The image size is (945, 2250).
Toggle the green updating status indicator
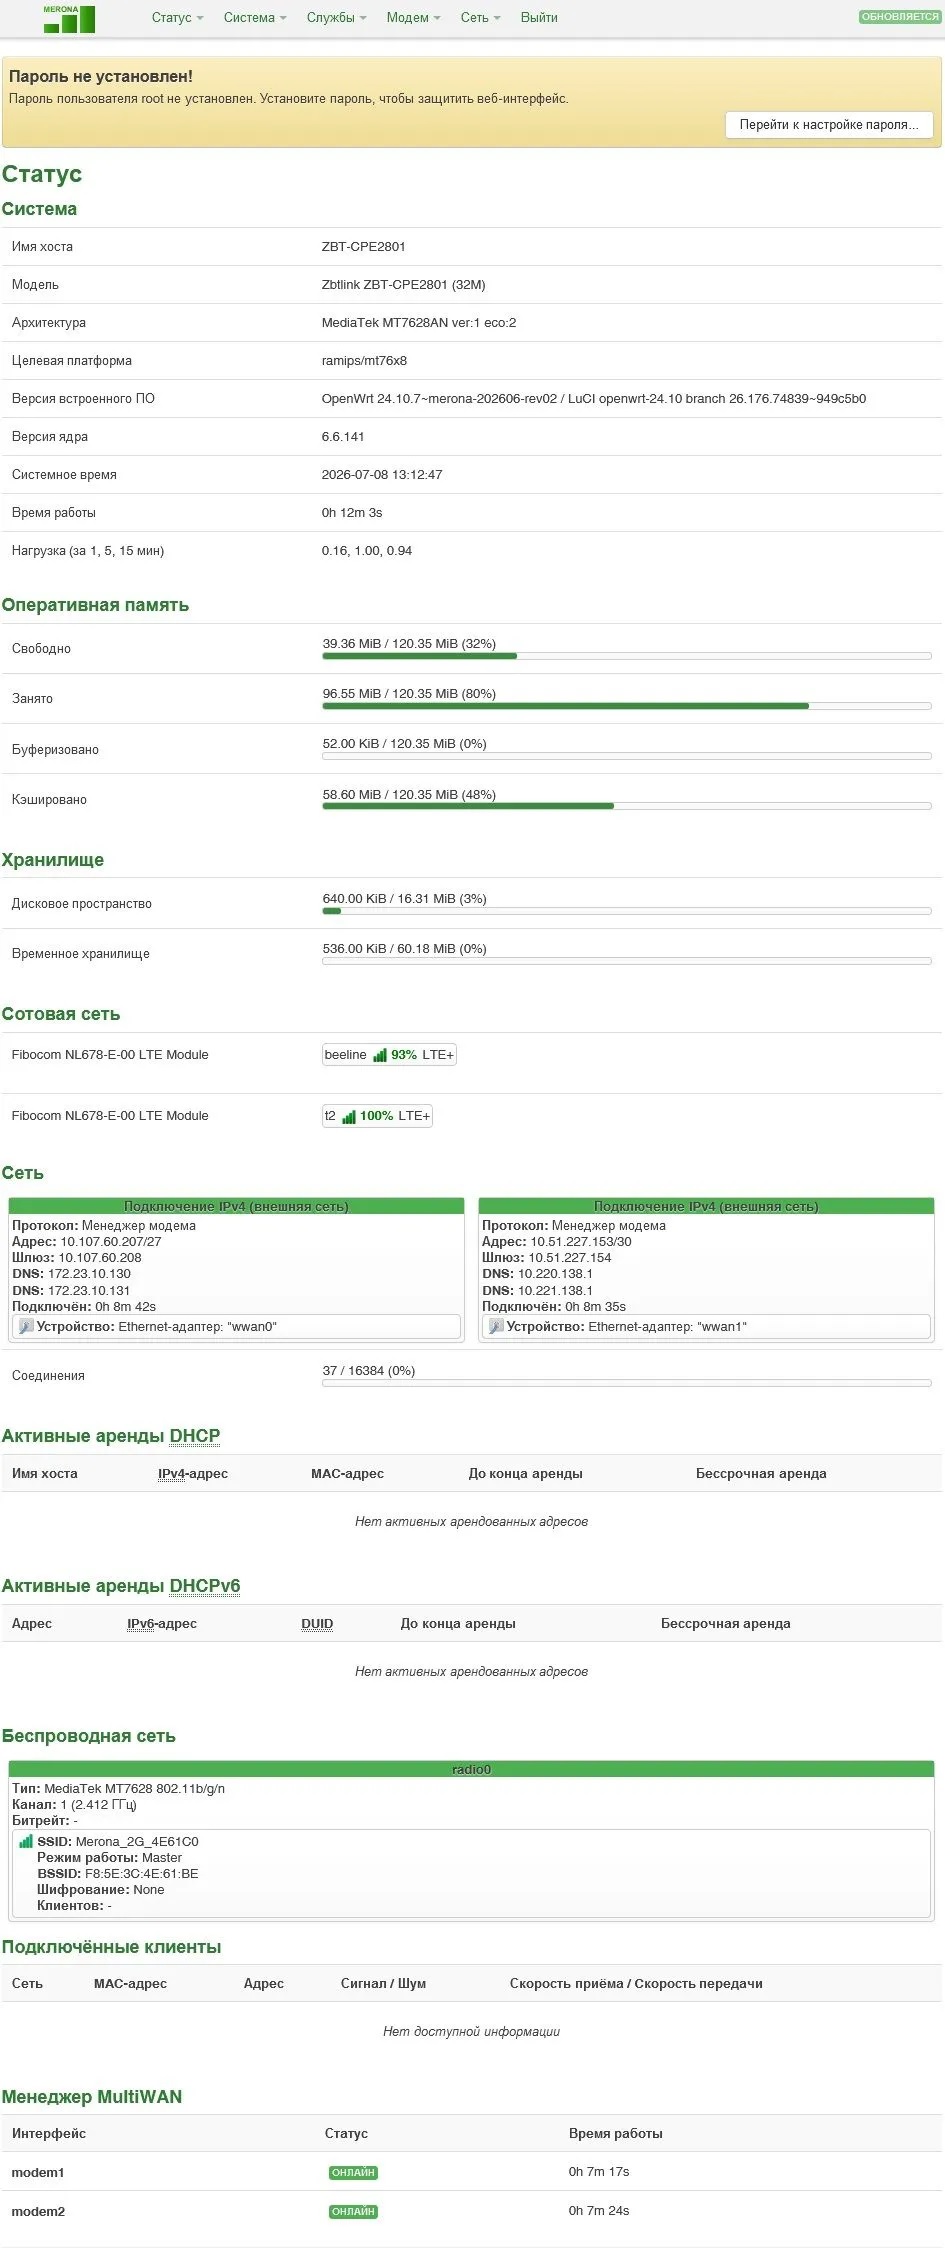[x=899, y=17]
